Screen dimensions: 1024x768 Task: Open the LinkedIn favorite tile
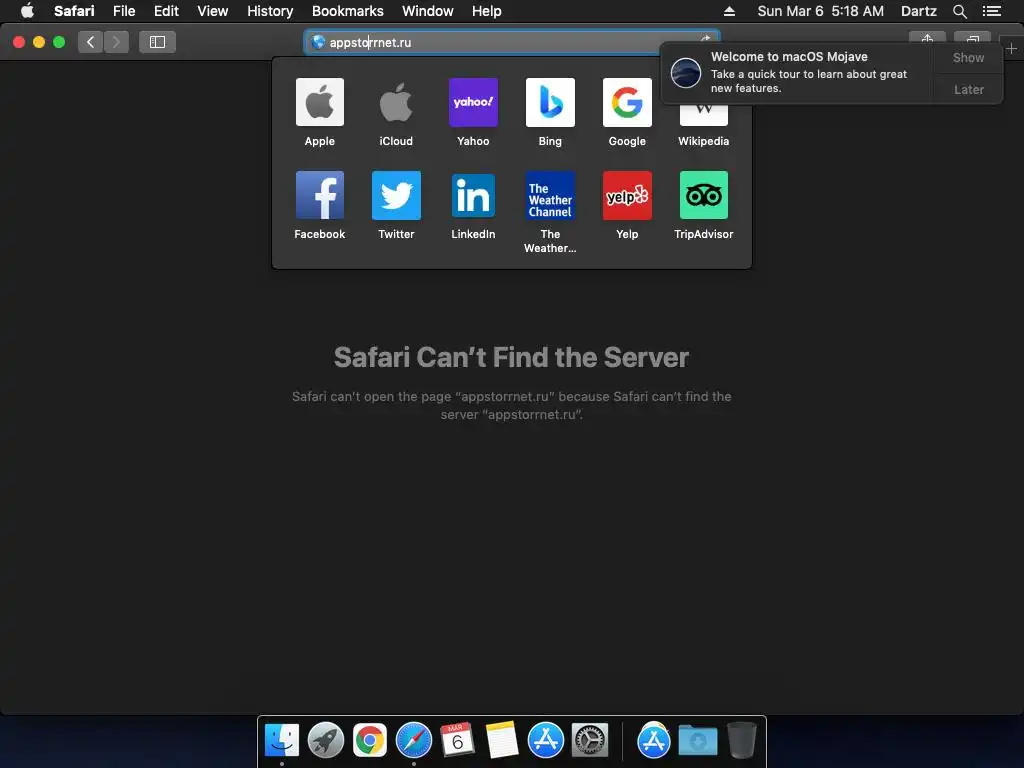click(473, 195)
